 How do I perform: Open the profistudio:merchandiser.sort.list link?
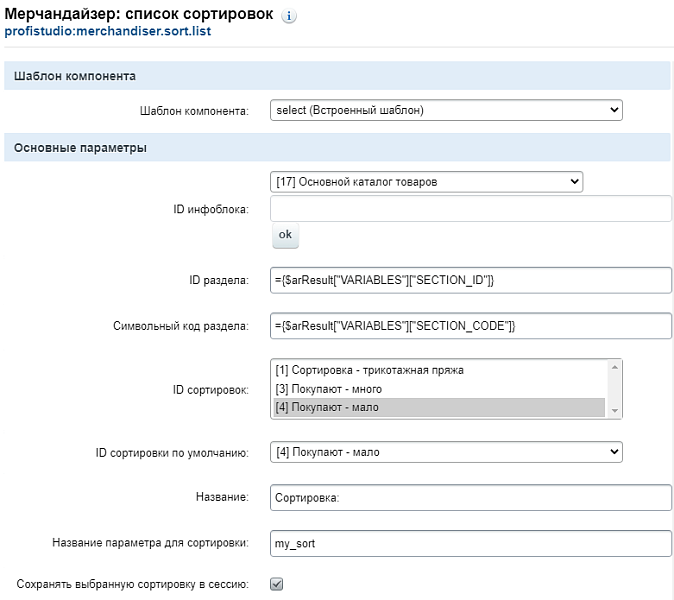pyautogui.click(x=108, y=31)
